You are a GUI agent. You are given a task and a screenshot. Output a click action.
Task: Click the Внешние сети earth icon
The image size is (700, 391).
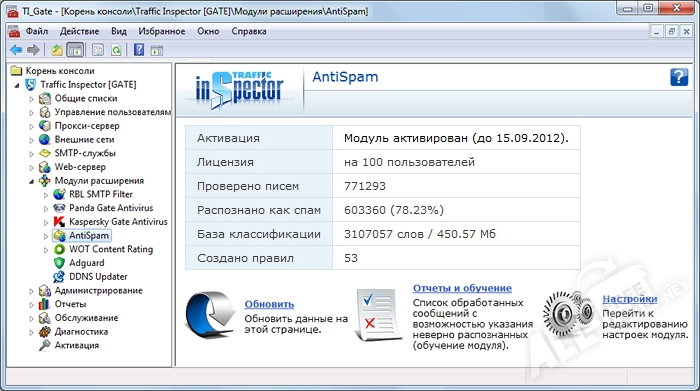click(45, 140)
